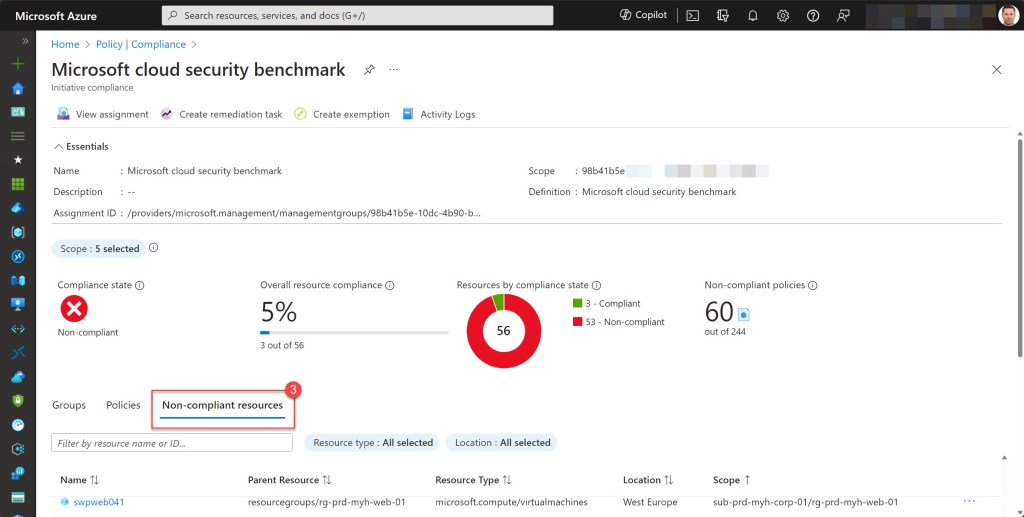Image resolution: width=1024 pixels, height=517 pixels.
Task: Open the Resource type filter dropdown
Action: [x=373, y=442]
